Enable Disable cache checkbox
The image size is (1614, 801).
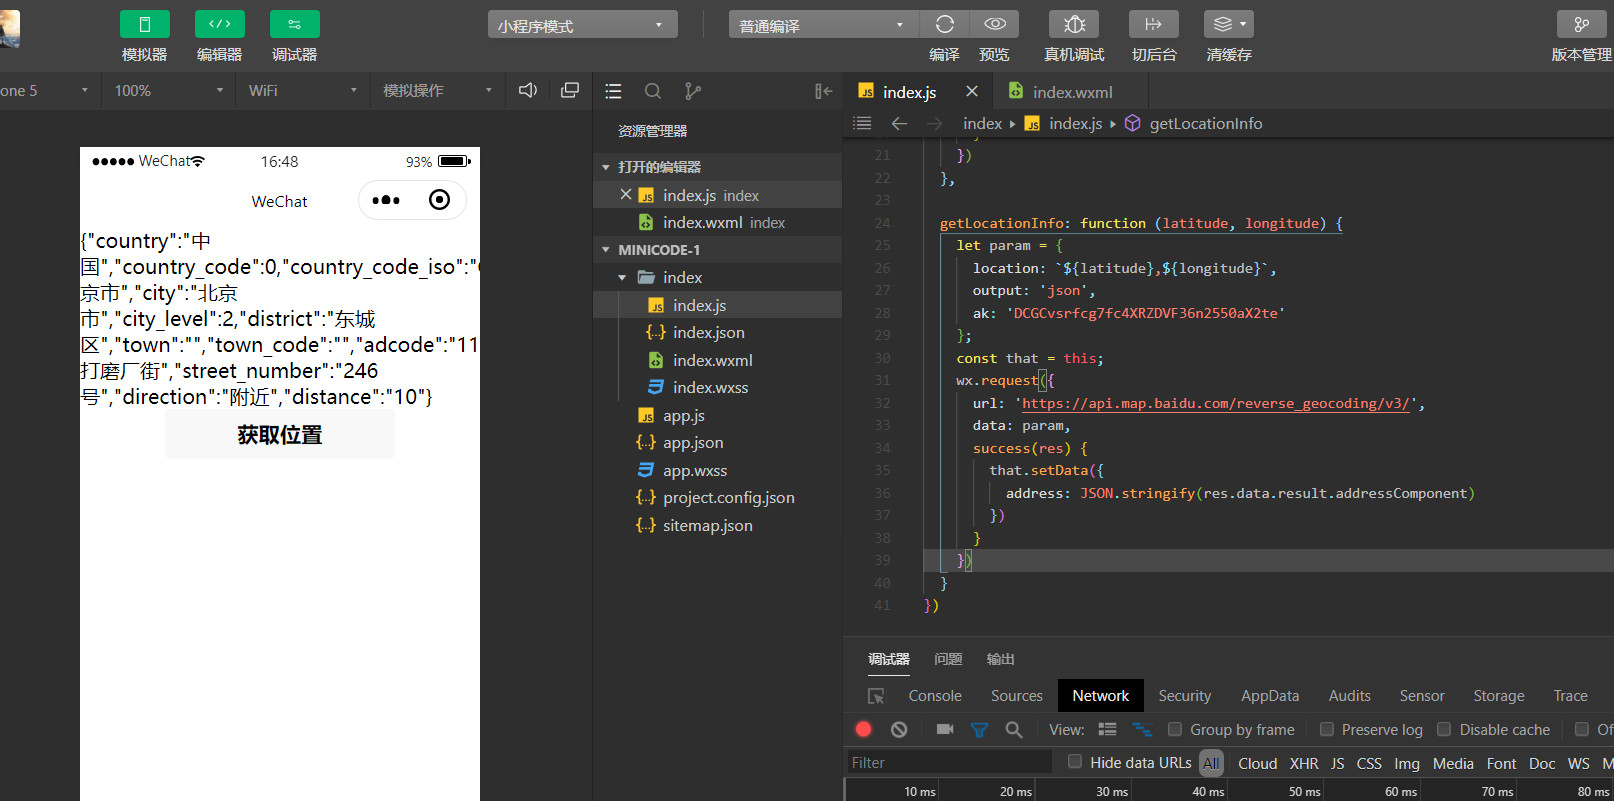tap(1444, 729)
